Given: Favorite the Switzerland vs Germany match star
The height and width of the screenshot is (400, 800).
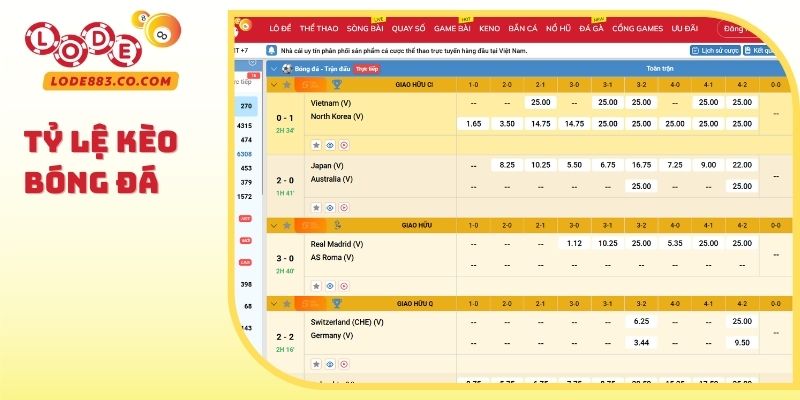Looking at the screenshot, I should (316, 364).
